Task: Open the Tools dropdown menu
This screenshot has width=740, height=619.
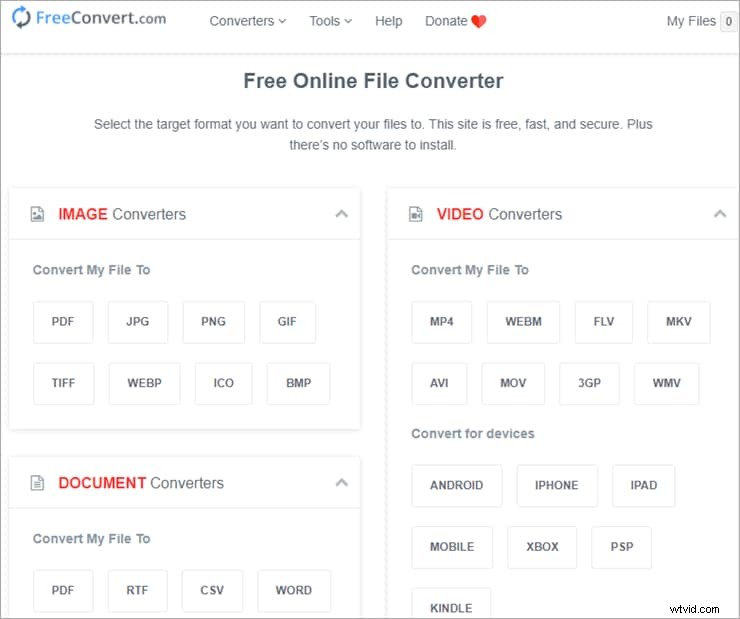Action: coord(330,21)
